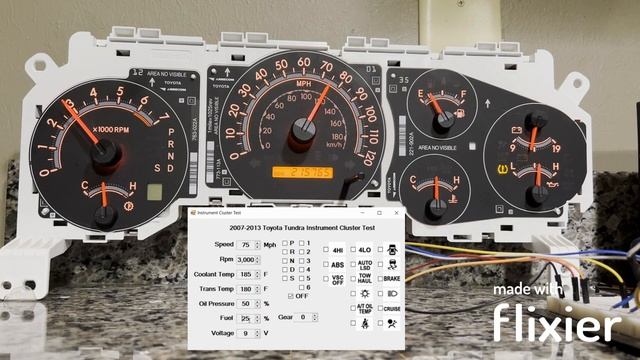The width and height of the screenshot is (640, 360).
Task: Decrease Voltage using its down arrow
Action: [258, 336]
